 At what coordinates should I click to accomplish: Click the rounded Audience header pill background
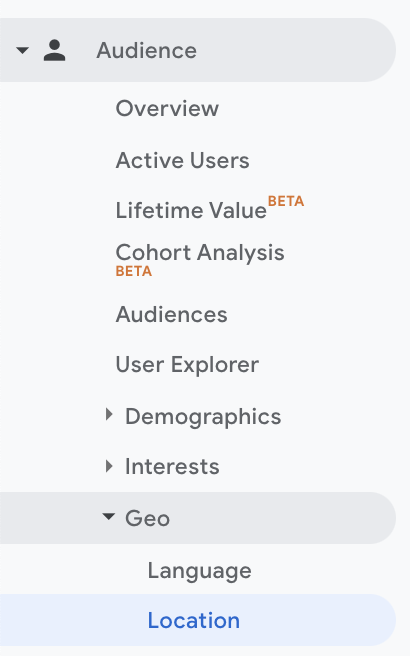coord(197,50)
